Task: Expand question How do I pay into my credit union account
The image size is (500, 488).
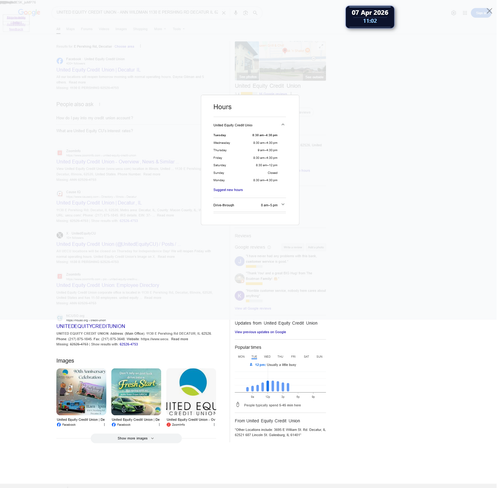Action: point(95,118)
